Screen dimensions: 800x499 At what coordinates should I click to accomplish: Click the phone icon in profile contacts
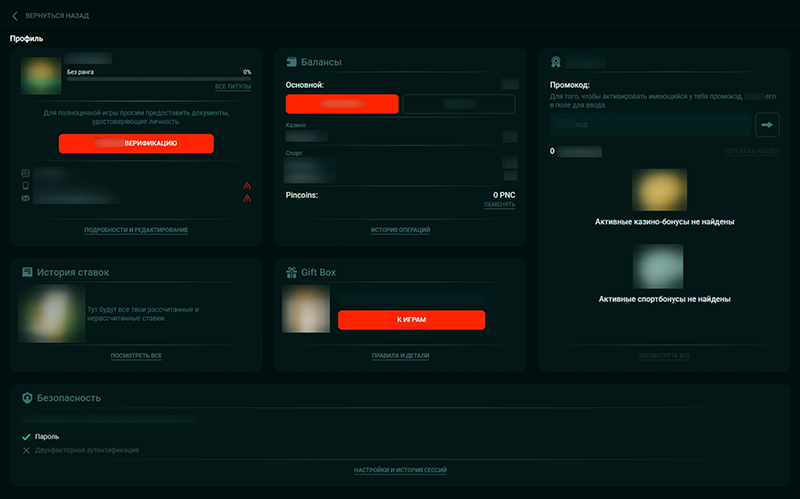coord(25,186)
